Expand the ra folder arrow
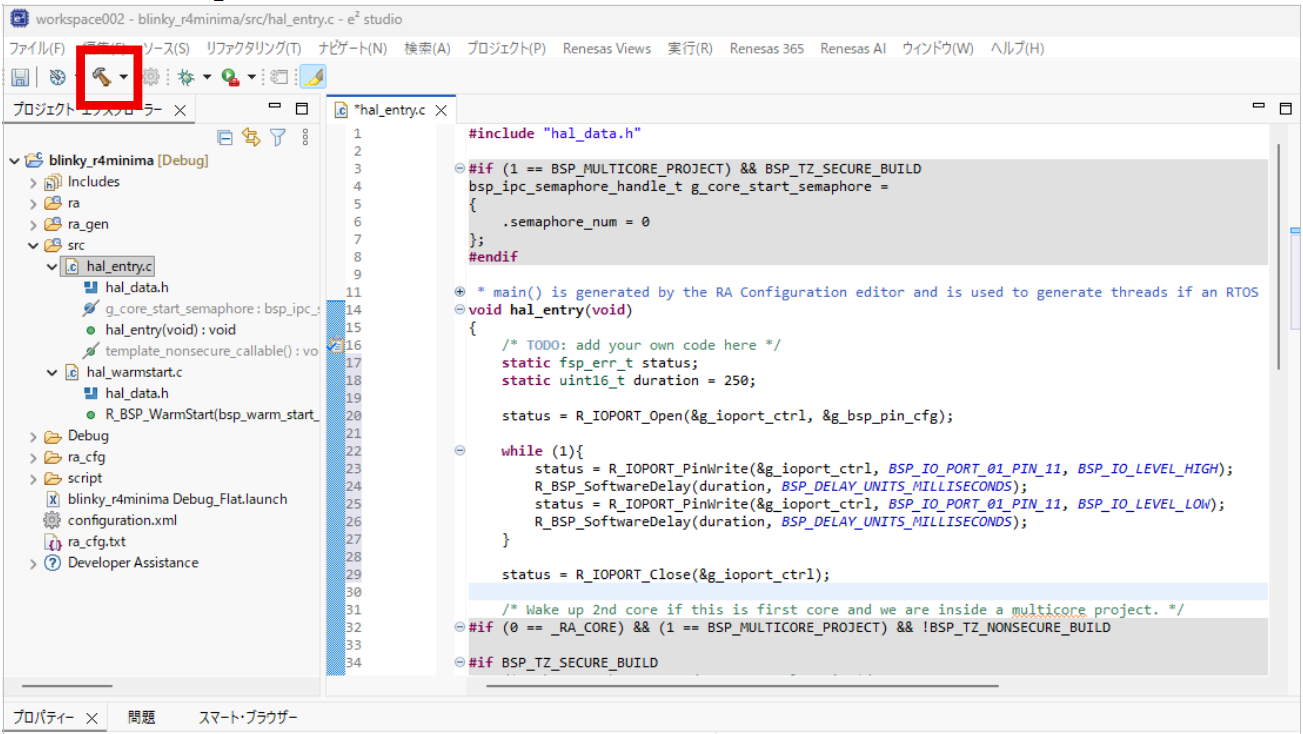The height and width of the screenshot is (734, 1303). [x=33, y=203]
